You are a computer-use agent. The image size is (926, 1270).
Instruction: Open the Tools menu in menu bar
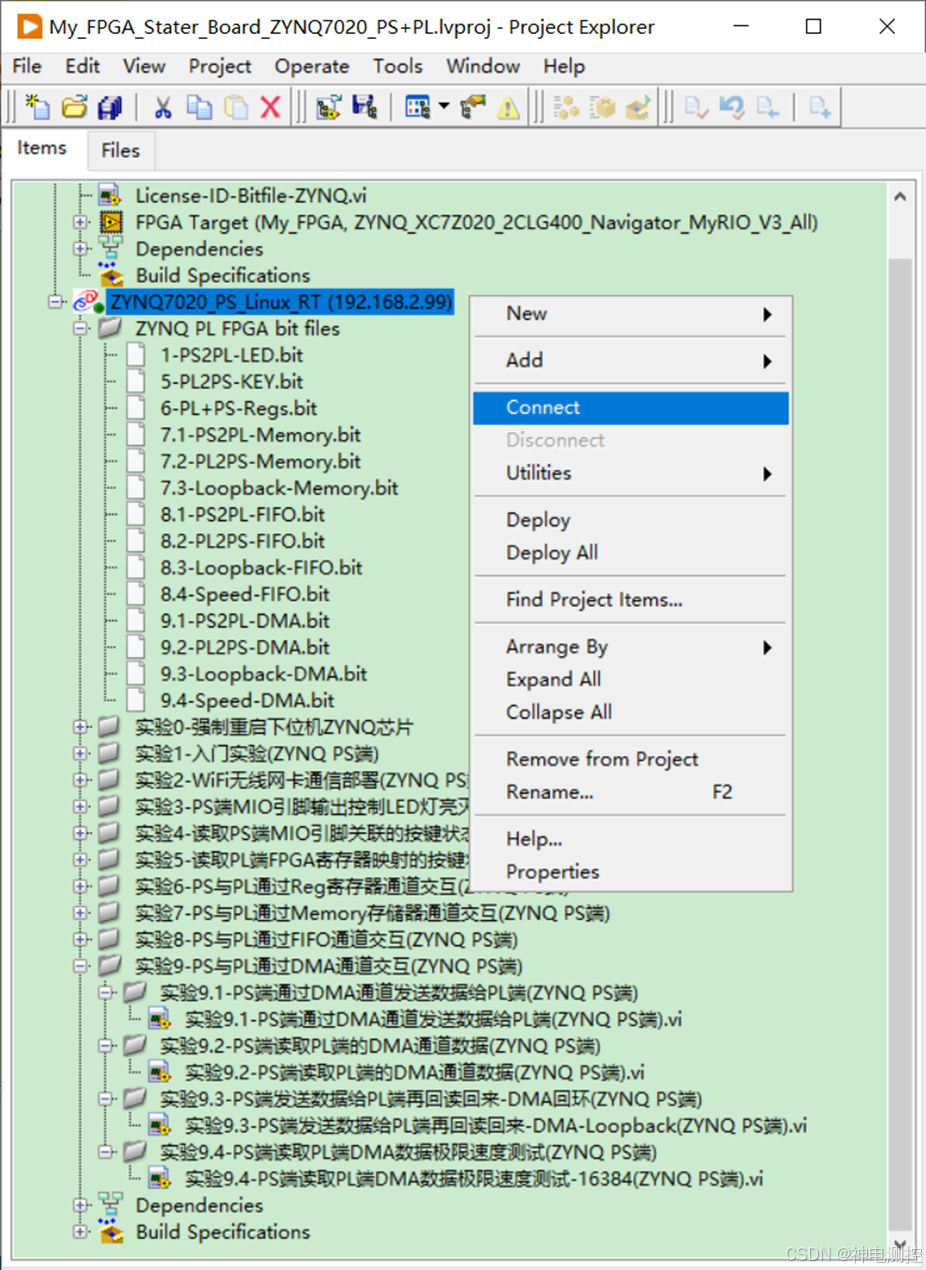398,67
